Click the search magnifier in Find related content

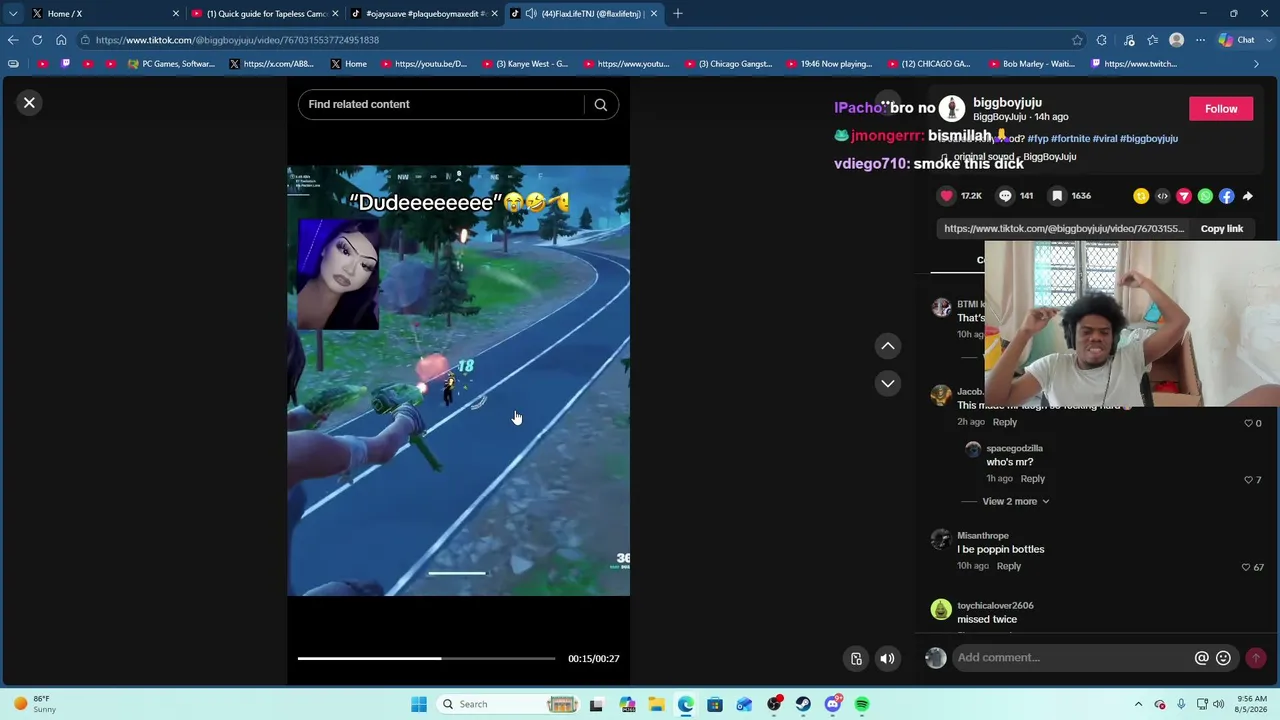[600, 104]
